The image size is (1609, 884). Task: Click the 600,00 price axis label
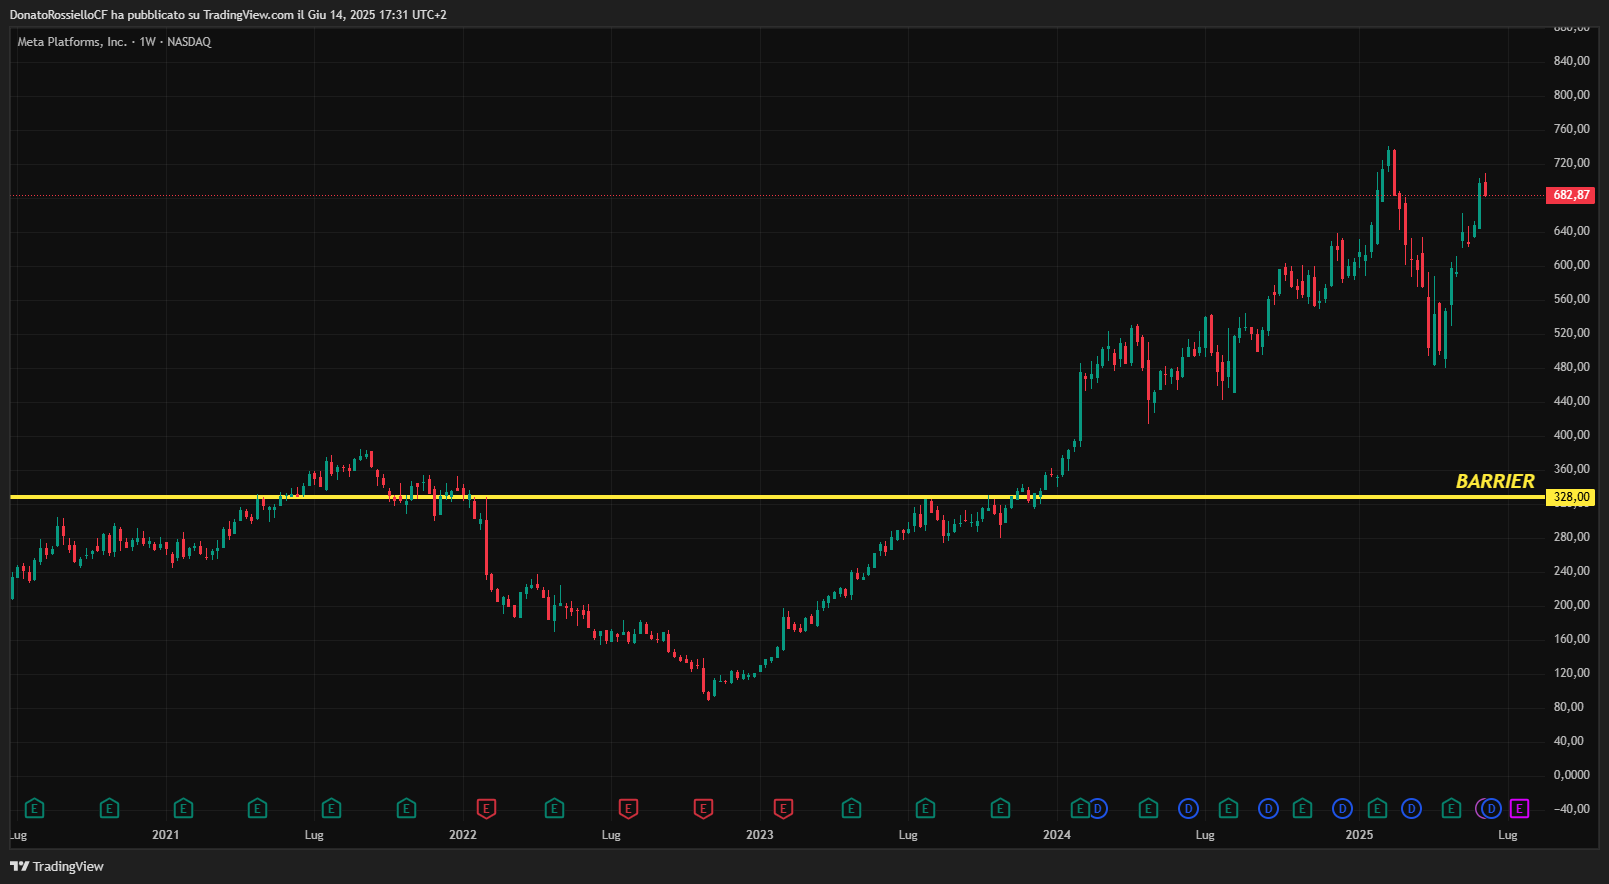click(x=1571, y=265)
